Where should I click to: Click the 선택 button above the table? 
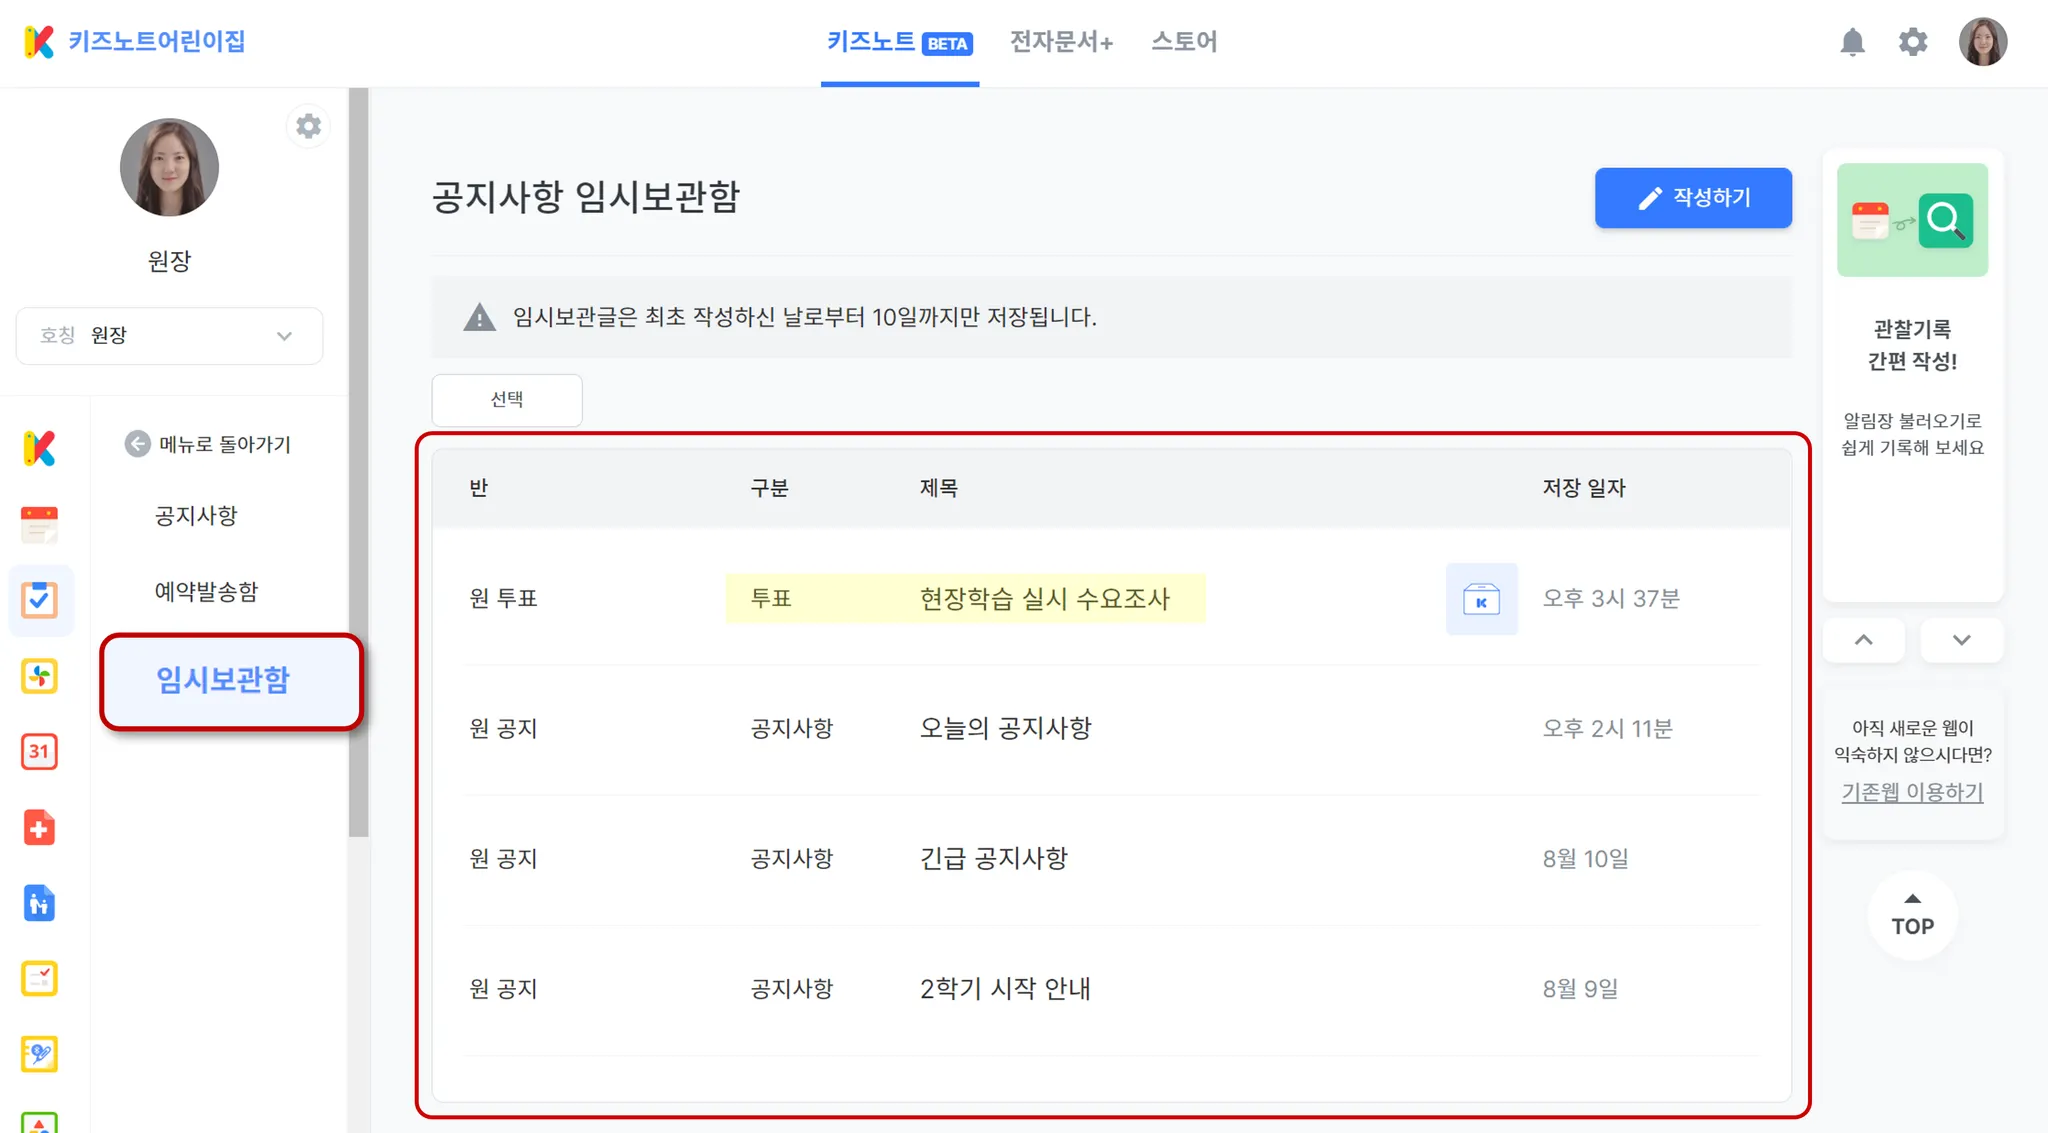[x=506, y=399]
